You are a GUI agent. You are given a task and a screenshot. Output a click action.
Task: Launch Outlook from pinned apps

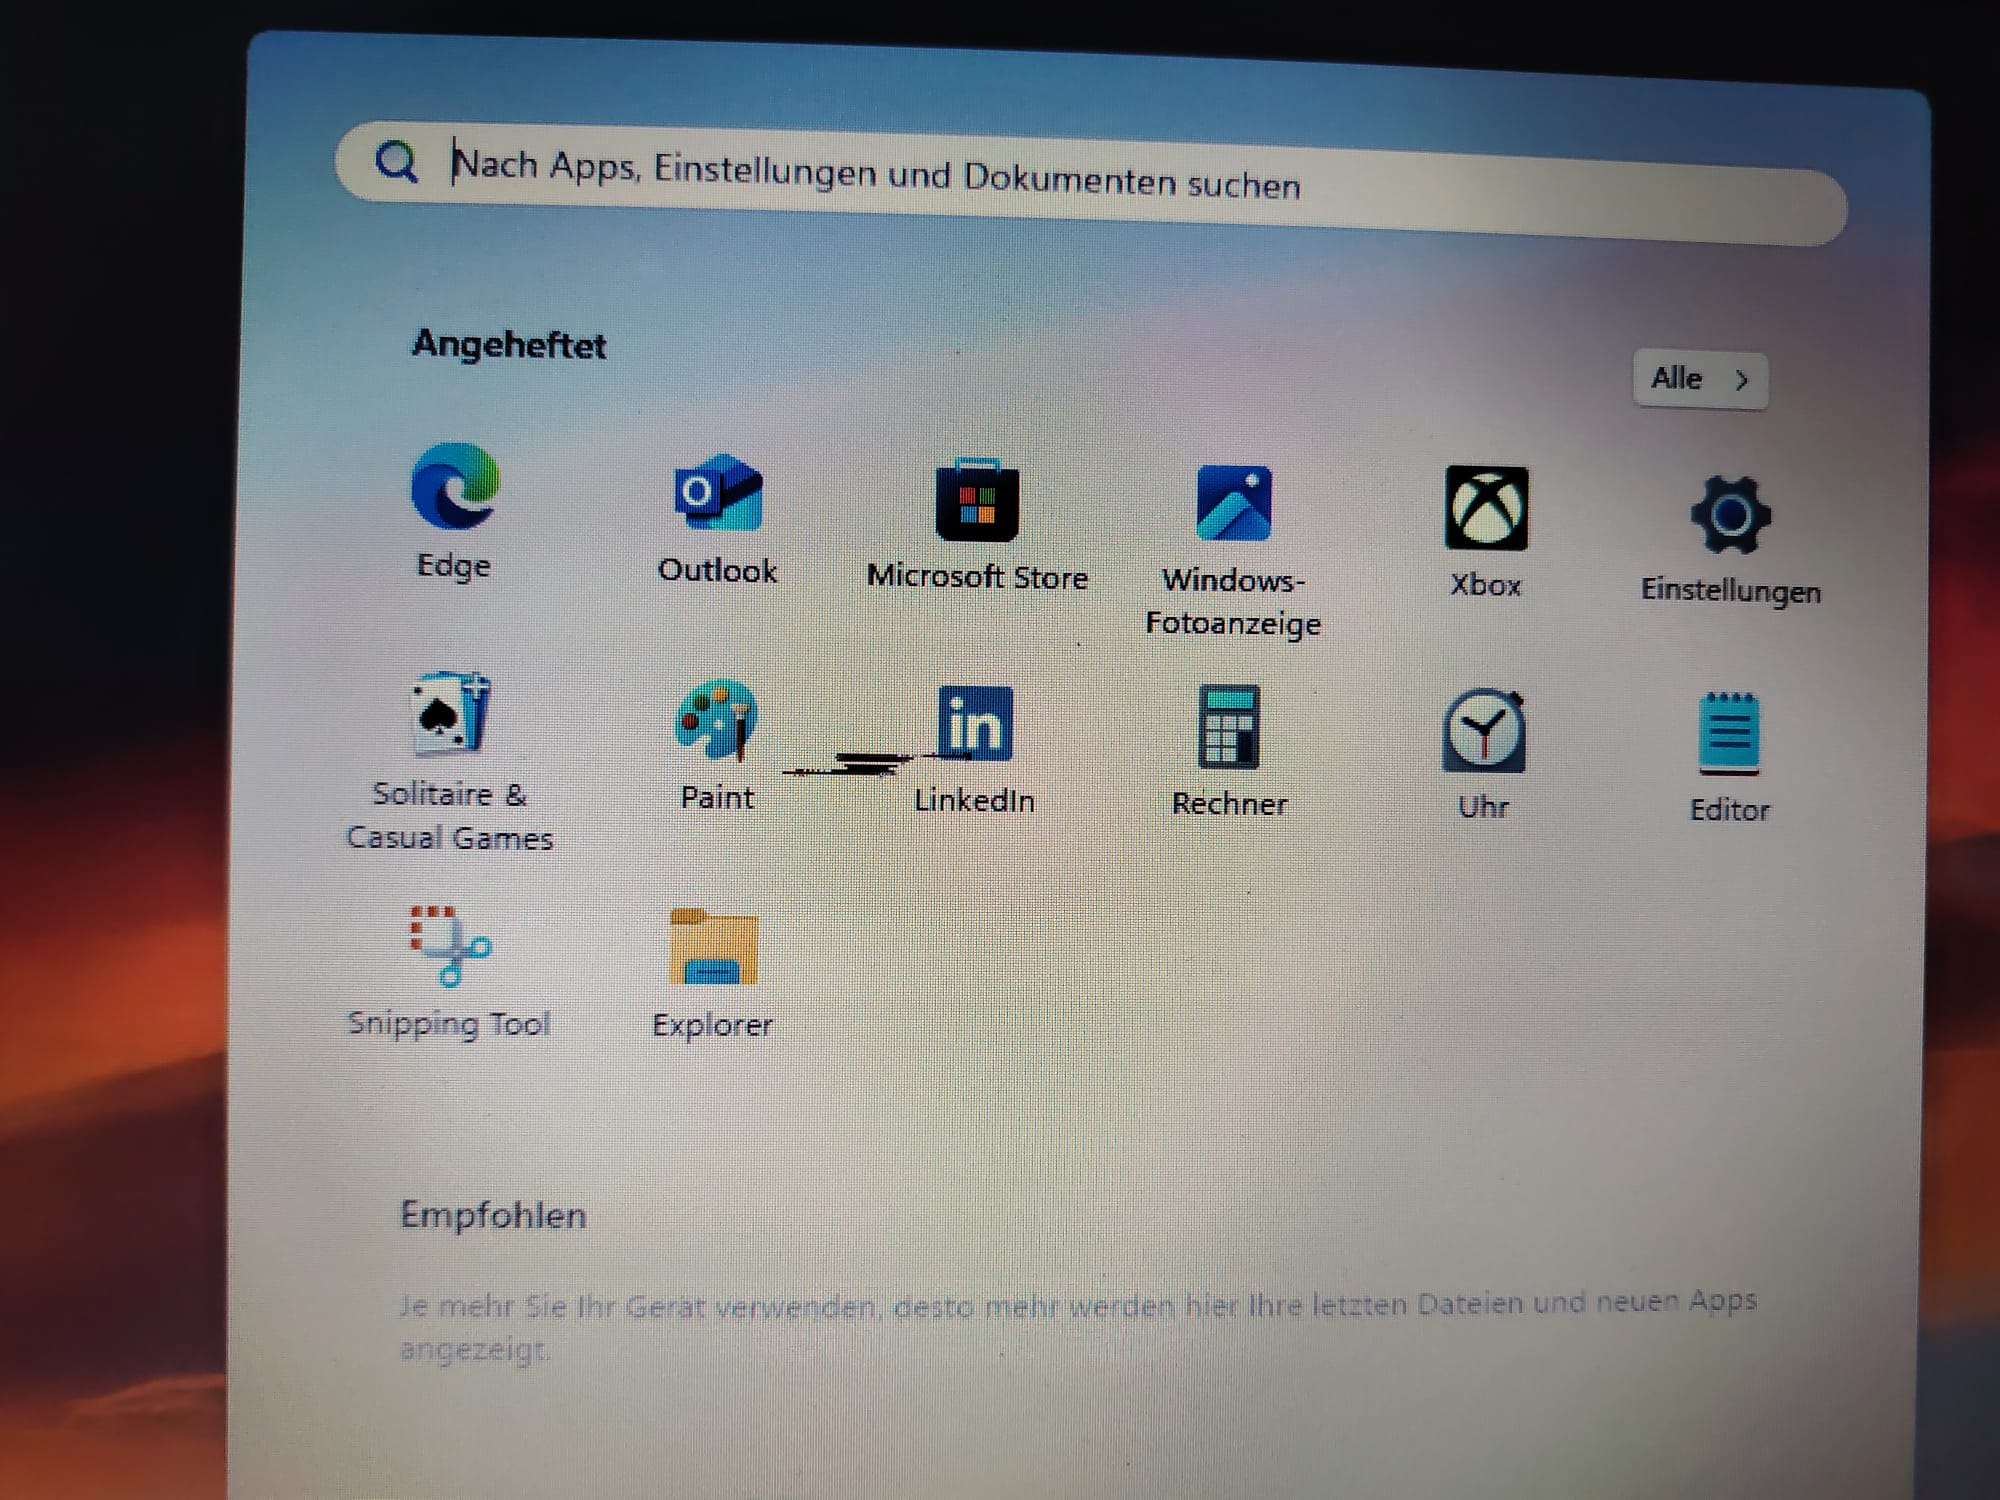click(718, 493)
